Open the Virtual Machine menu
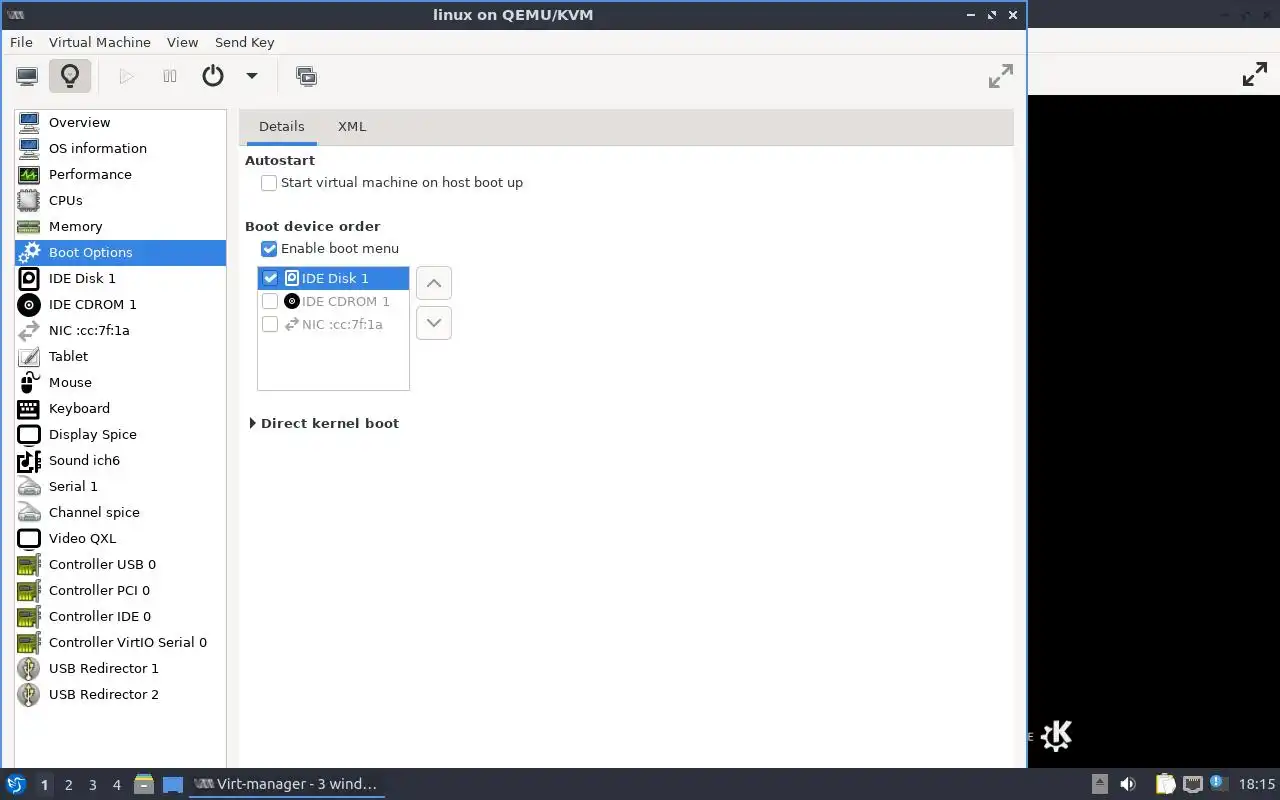Viewport: 1280px width, 800px height. pyautogui.click(x=100, y=42)
